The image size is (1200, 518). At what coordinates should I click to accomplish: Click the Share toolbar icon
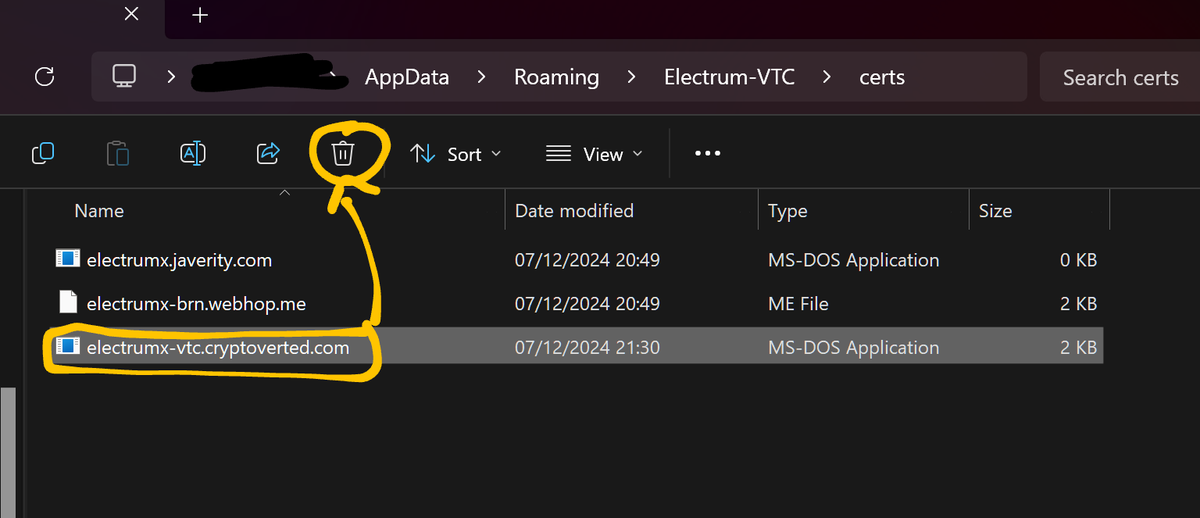click(x=268, y=153)
